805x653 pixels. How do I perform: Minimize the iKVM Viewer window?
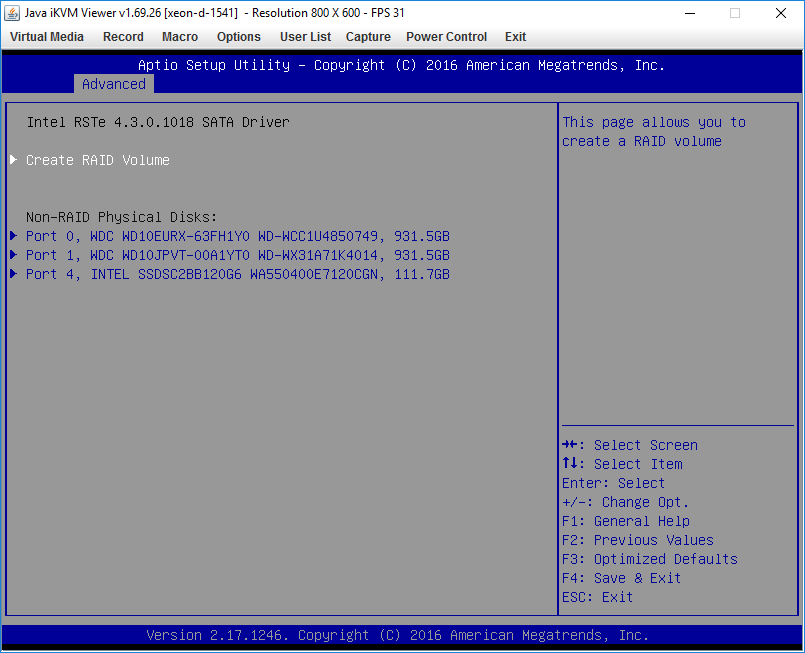coord(690,13)
